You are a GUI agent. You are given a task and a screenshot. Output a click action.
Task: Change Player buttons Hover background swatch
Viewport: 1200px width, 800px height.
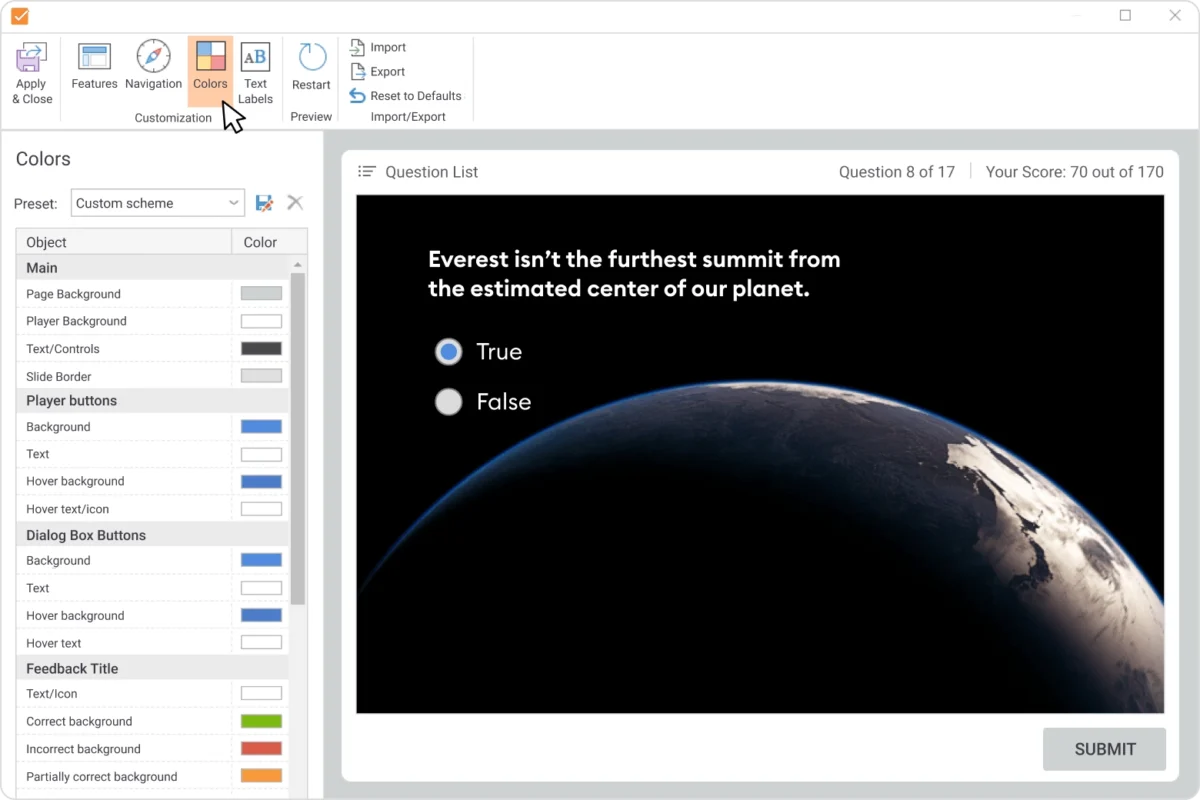(261, 481)
